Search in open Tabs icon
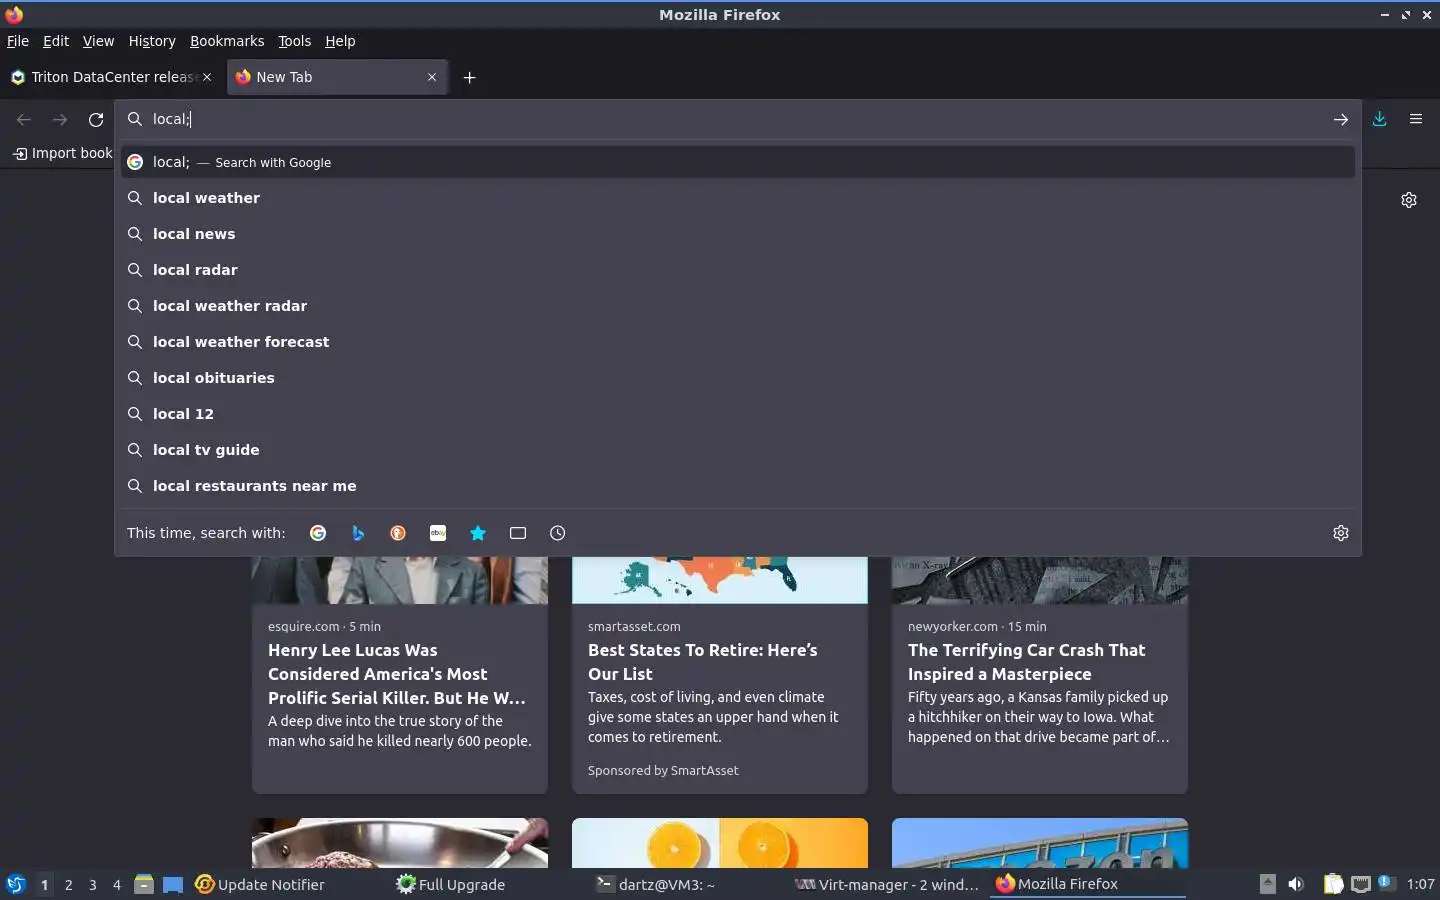Viewport: 1440px width, 900px height. click(518, 533)
